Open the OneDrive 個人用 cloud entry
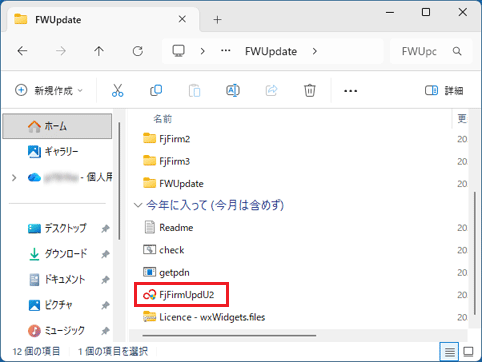This screenshot has width=482, height=362. (70, 177)
